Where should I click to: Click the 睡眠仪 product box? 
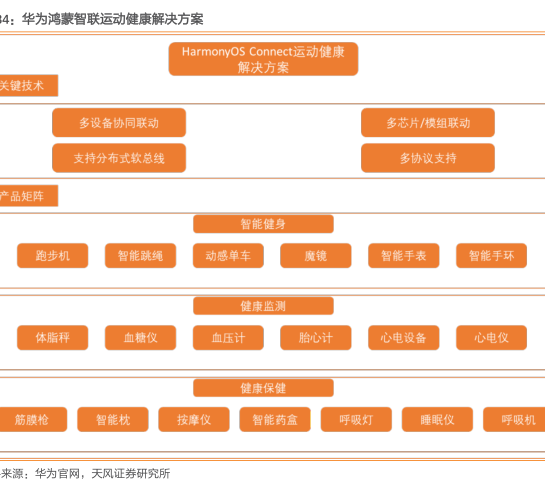[437, 420]
